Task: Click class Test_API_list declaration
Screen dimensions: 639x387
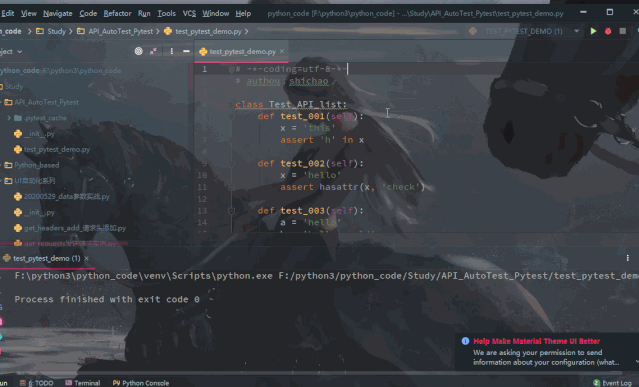Action: [291, 105]
